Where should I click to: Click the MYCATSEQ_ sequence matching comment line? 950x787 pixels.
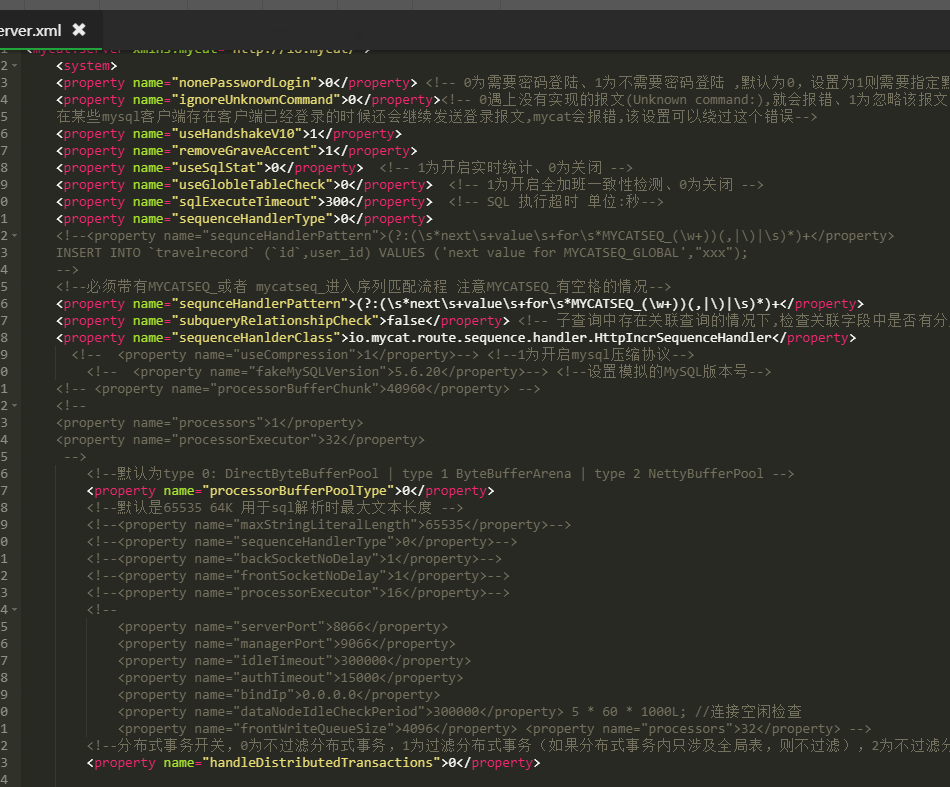click(x=364, y=286)
